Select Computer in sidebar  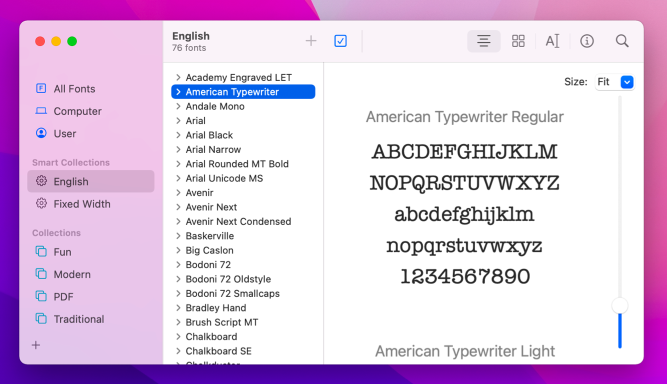(x=91, y=111)
